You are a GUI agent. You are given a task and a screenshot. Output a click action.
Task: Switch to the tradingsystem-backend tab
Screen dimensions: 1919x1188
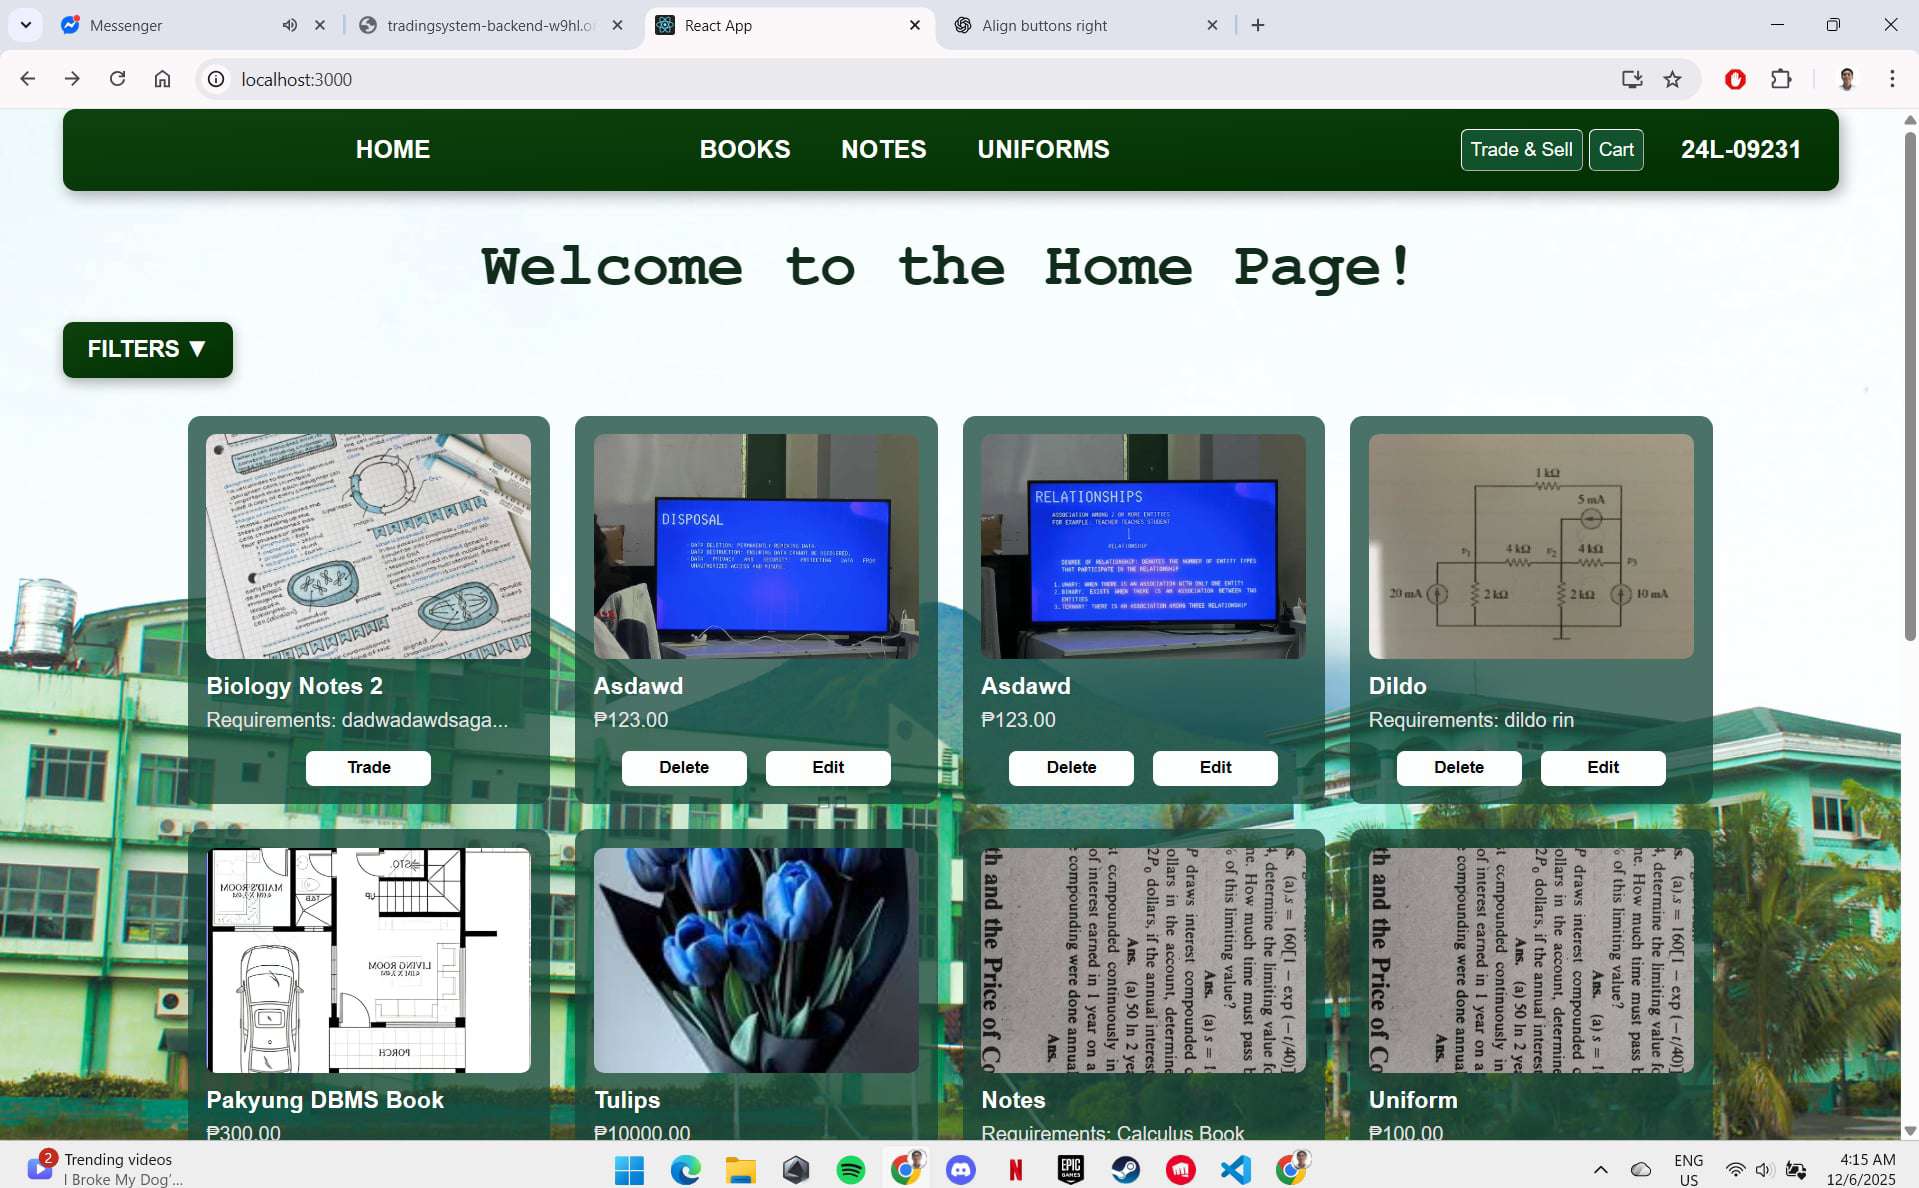tap(490, 25)
